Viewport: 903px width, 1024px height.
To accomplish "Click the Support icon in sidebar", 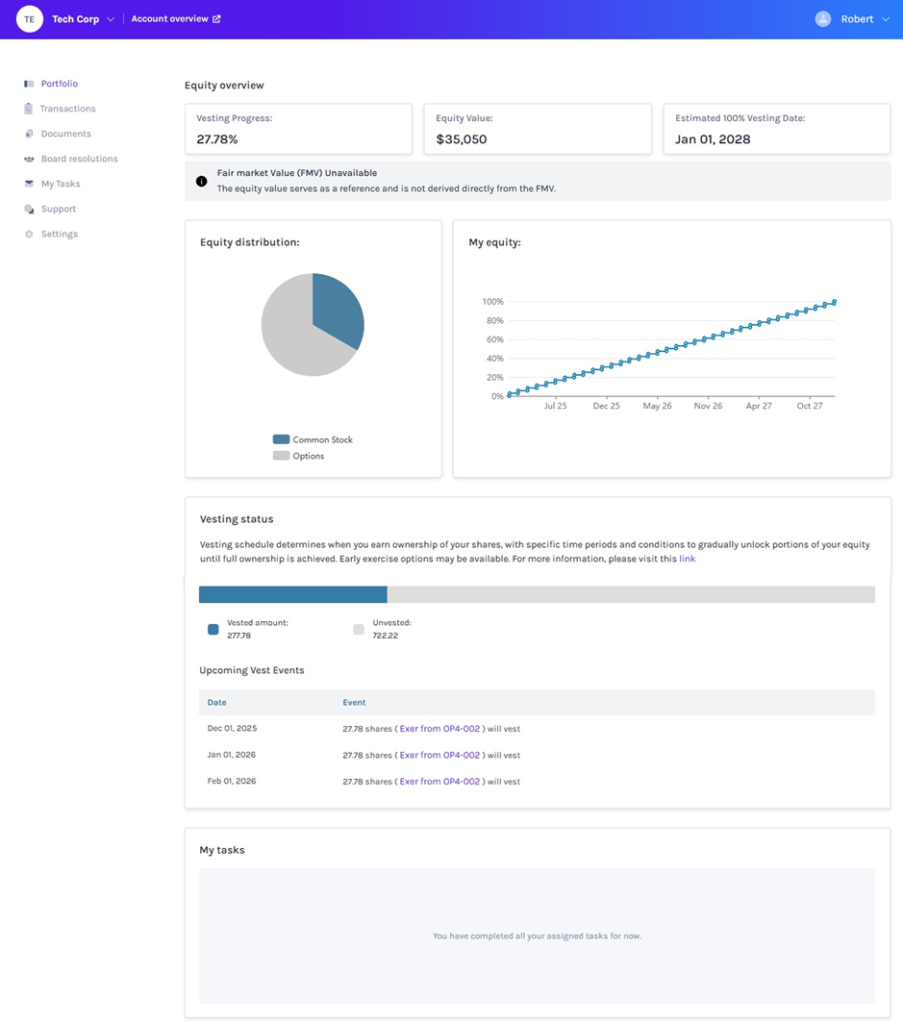I will pos(29,209).
